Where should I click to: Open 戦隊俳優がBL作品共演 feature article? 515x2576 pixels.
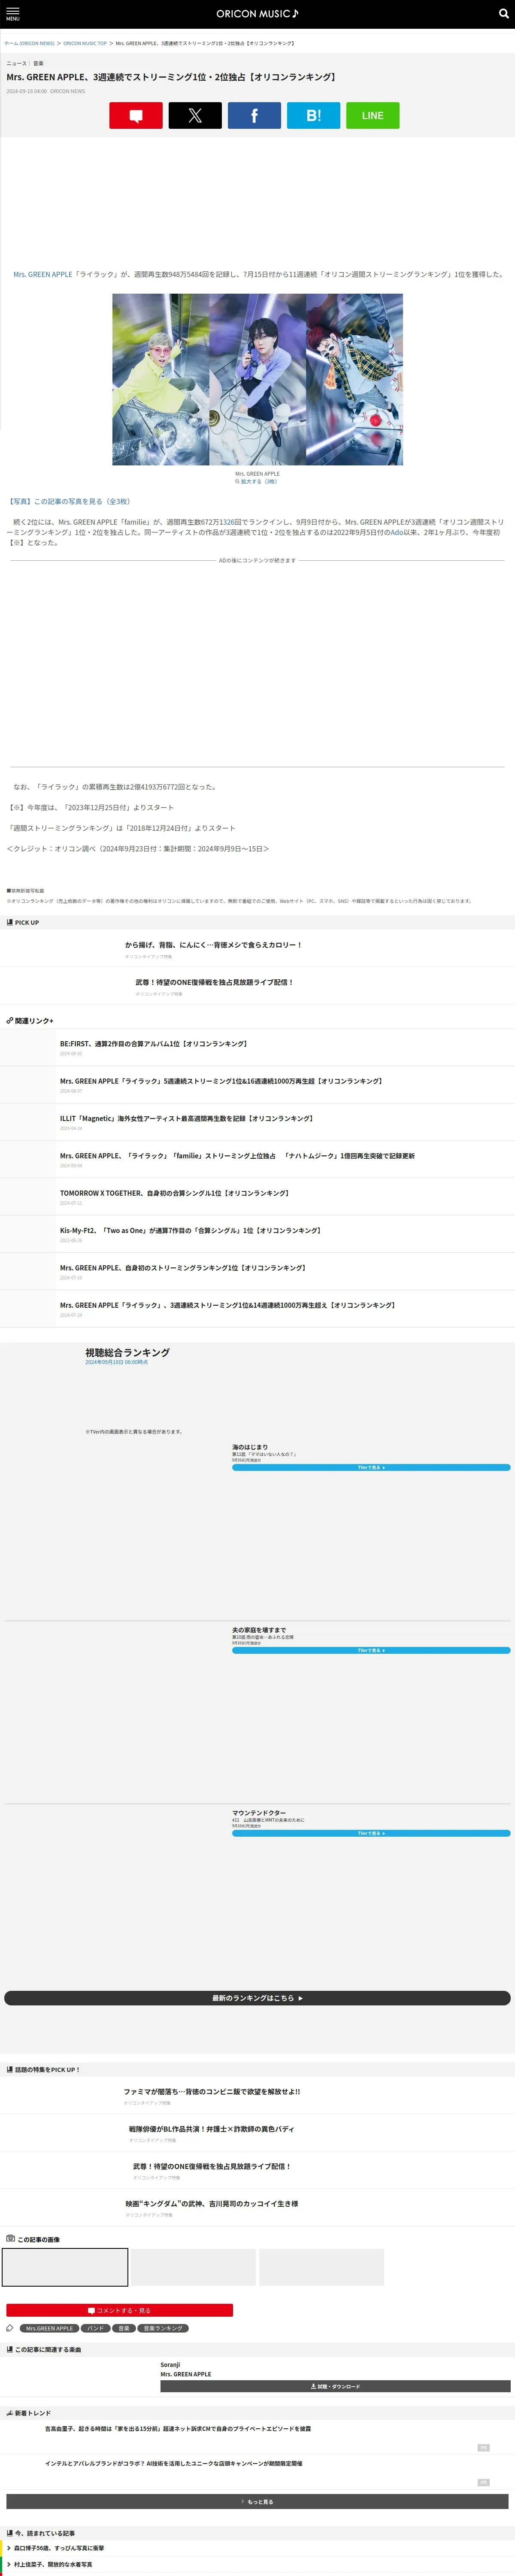click(211, 2129)
